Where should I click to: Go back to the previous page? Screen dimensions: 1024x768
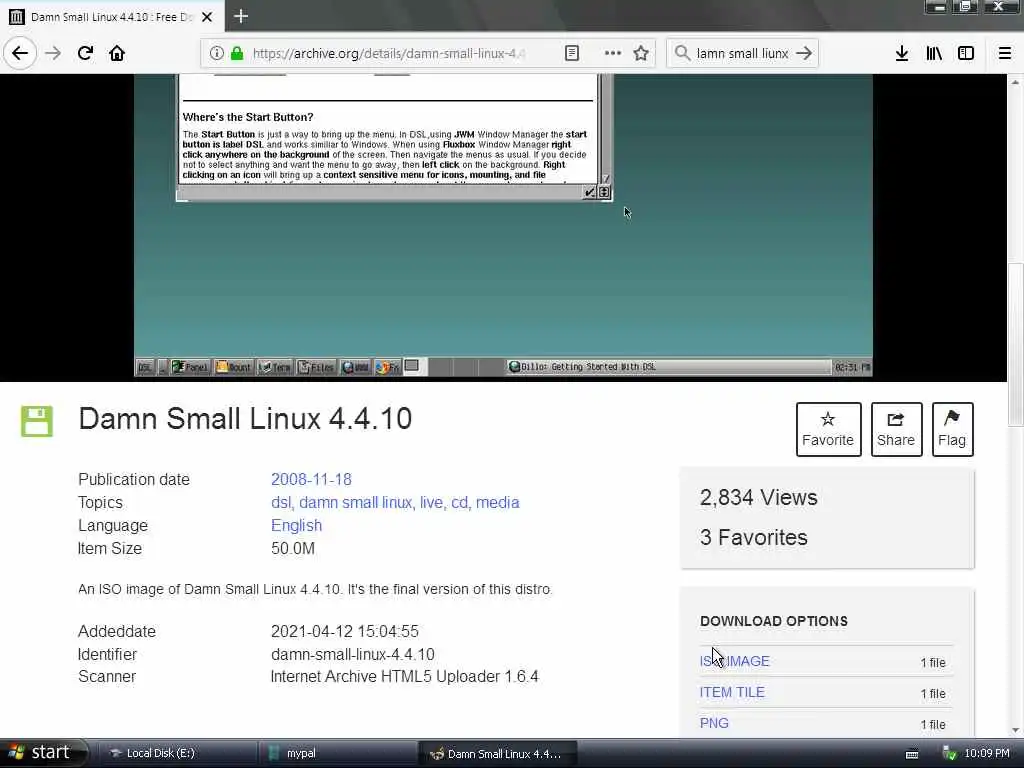(20, 53)
